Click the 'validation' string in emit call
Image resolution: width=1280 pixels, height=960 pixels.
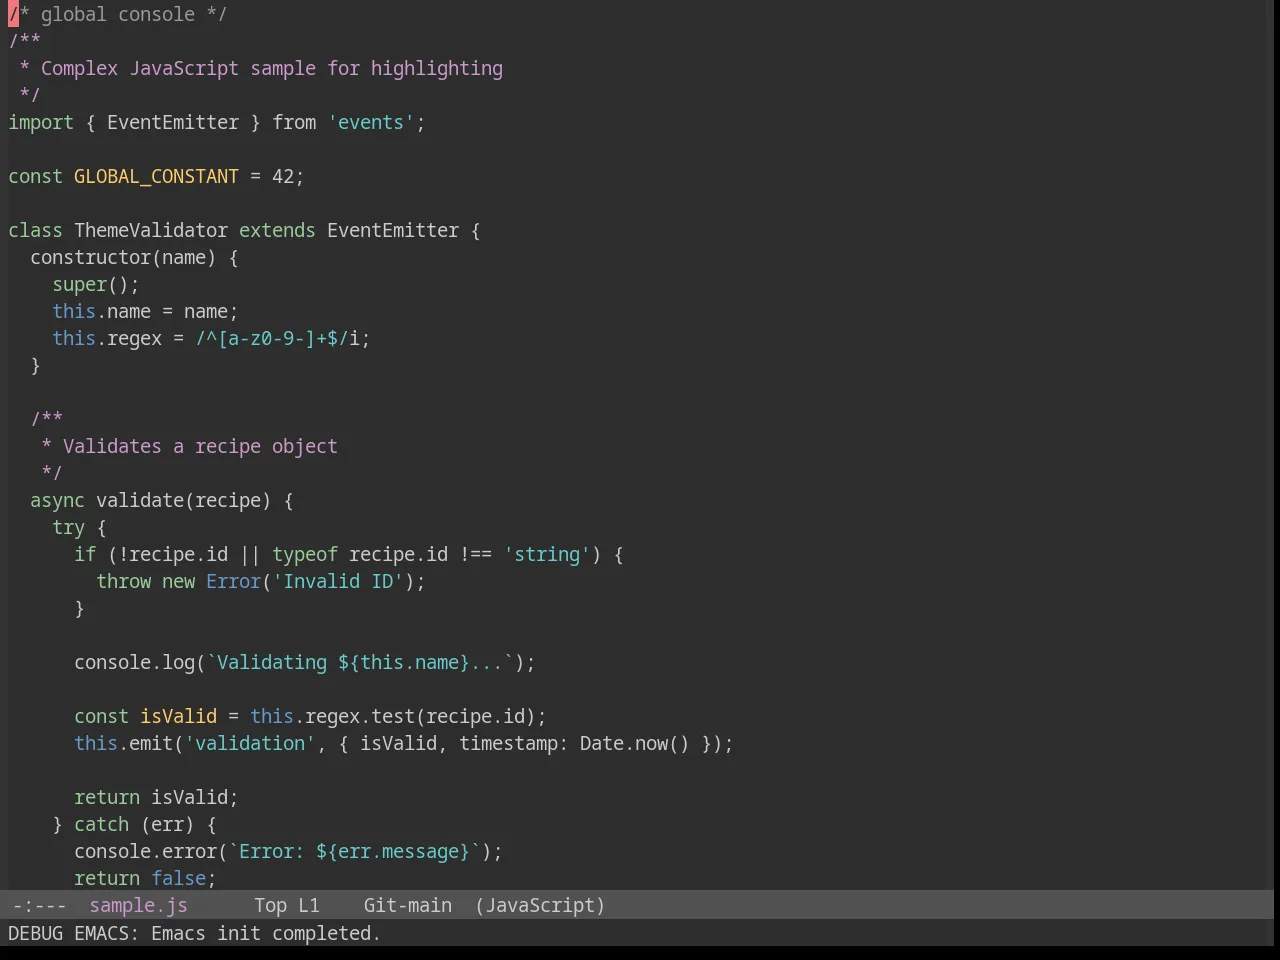250,743
